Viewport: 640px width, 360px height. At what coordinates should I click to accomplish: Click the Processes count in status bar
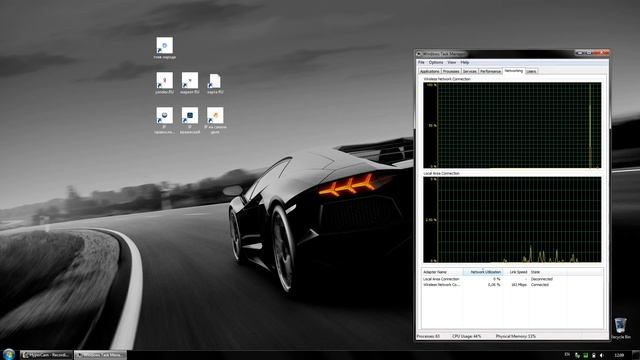click(x=428, y=336)
